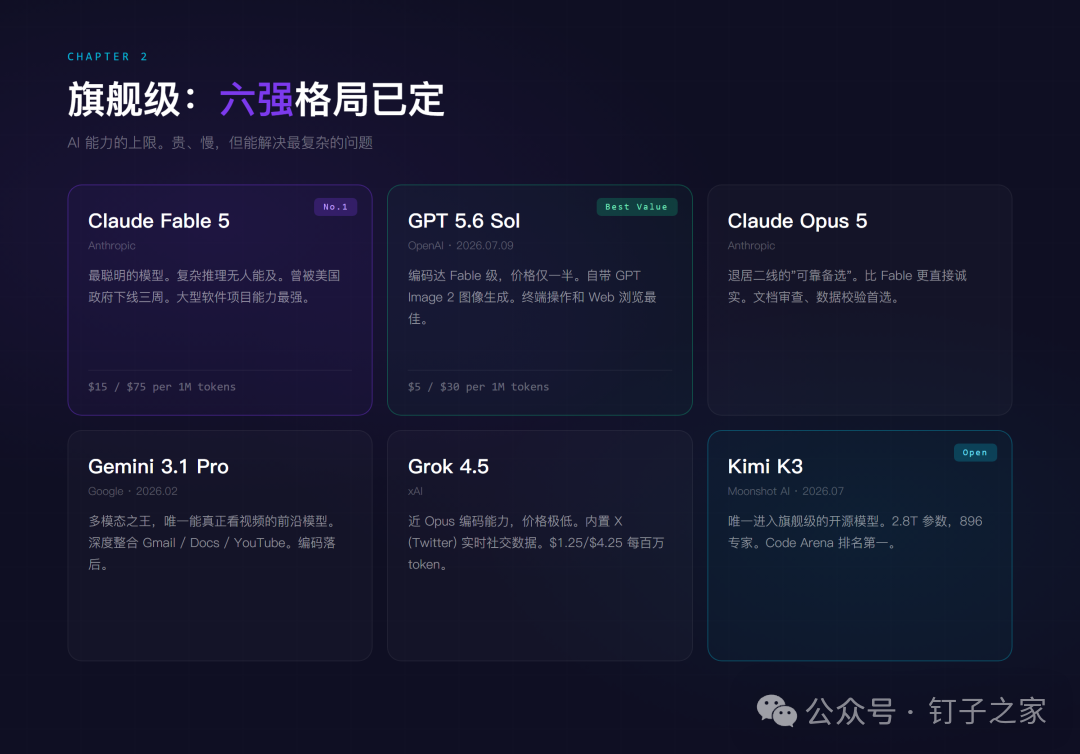Image resolution: width=1080 pixels, height=754 pixels.
Task: Select the 'Claude Opus 5' card title
Action: pyautogui.click(x=797, y=221)
